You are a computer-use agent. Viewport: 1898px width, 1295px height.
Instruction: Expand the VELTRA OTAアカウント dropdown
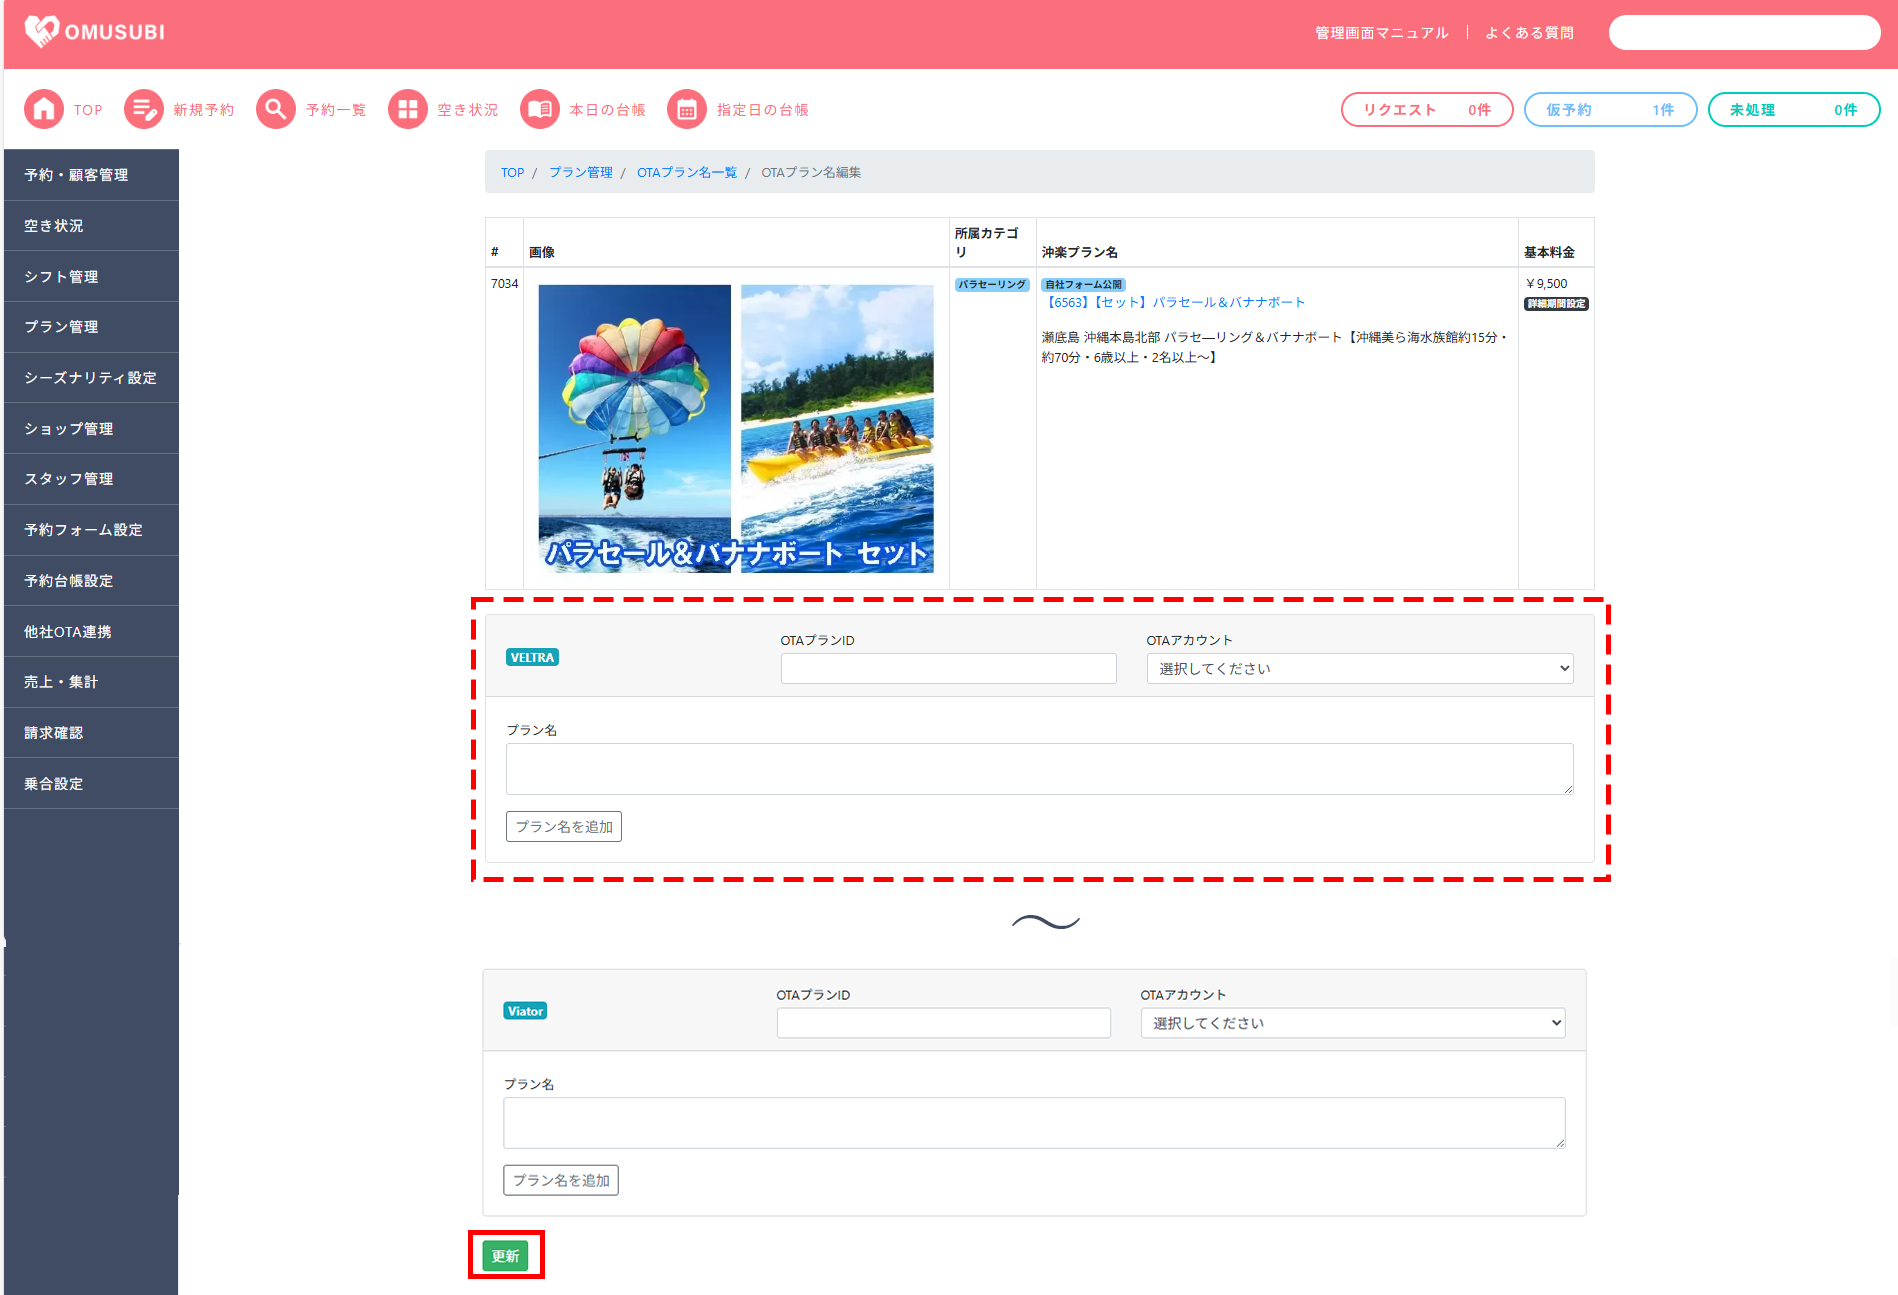tap(1359, 669)
